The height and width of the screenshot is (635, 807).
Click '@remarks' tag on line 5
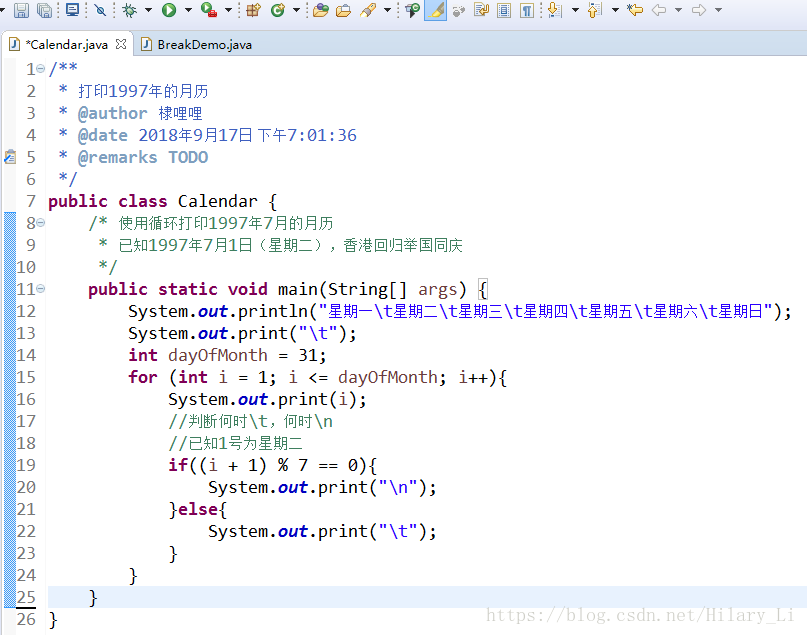coord(117,157)
